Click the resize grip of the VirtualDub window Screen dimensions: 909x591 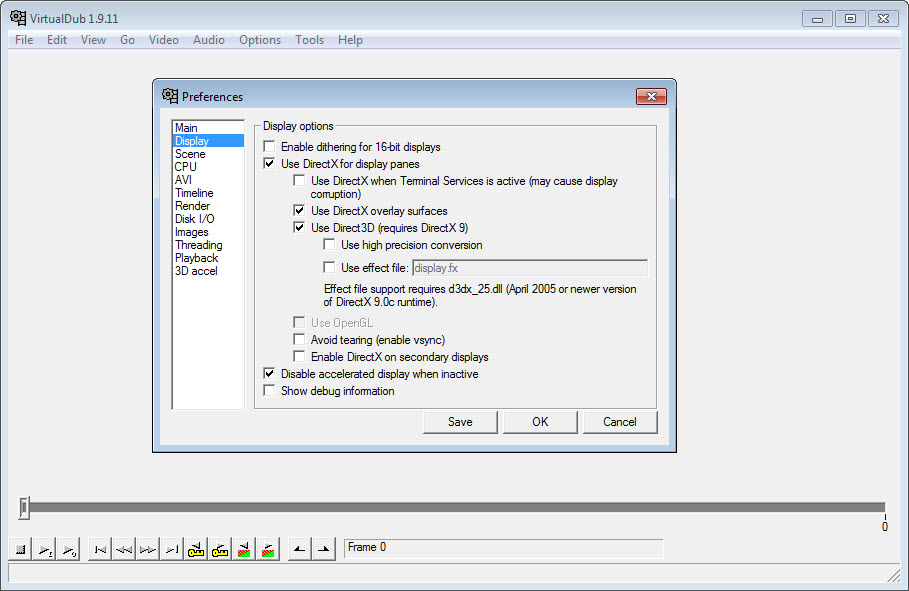pyautogui.click(x=893, y=575)
